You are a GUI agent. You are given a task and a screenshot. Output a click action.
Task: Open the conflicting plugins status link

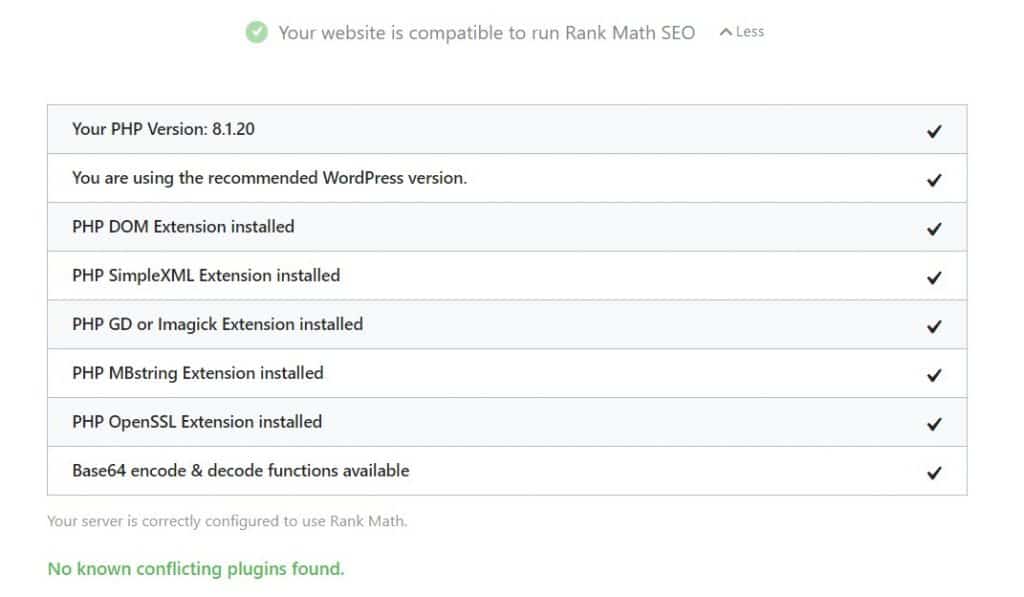point(196,568)
